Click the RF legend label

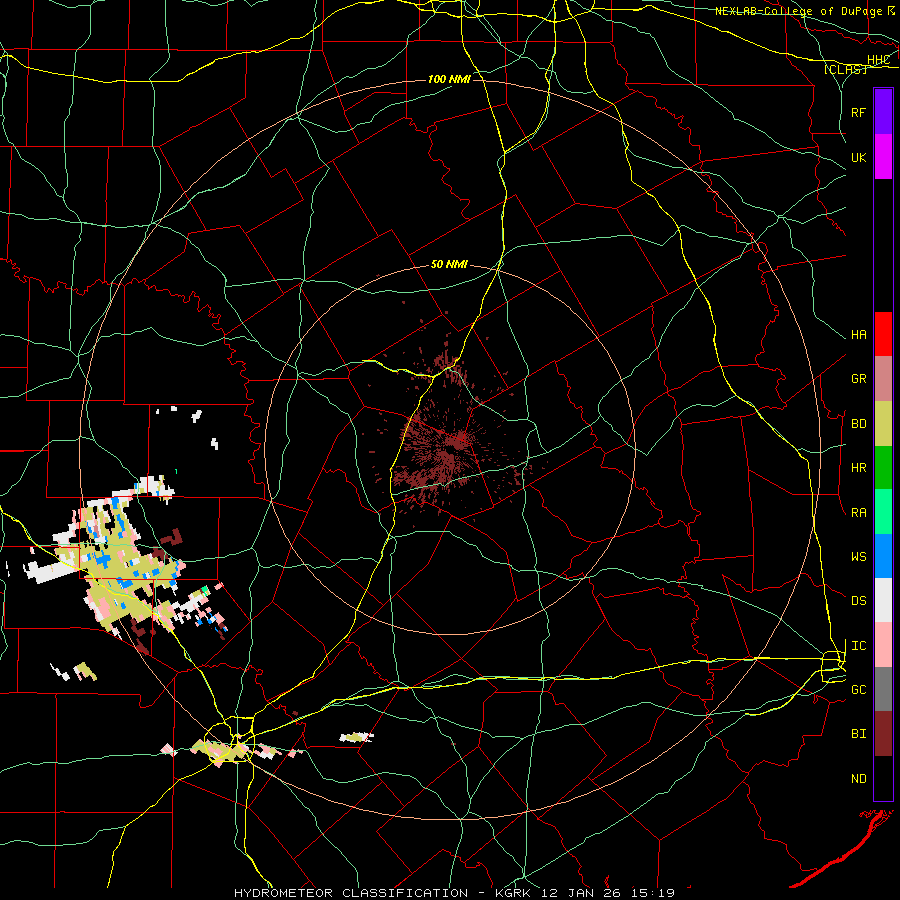click(859, 112)
